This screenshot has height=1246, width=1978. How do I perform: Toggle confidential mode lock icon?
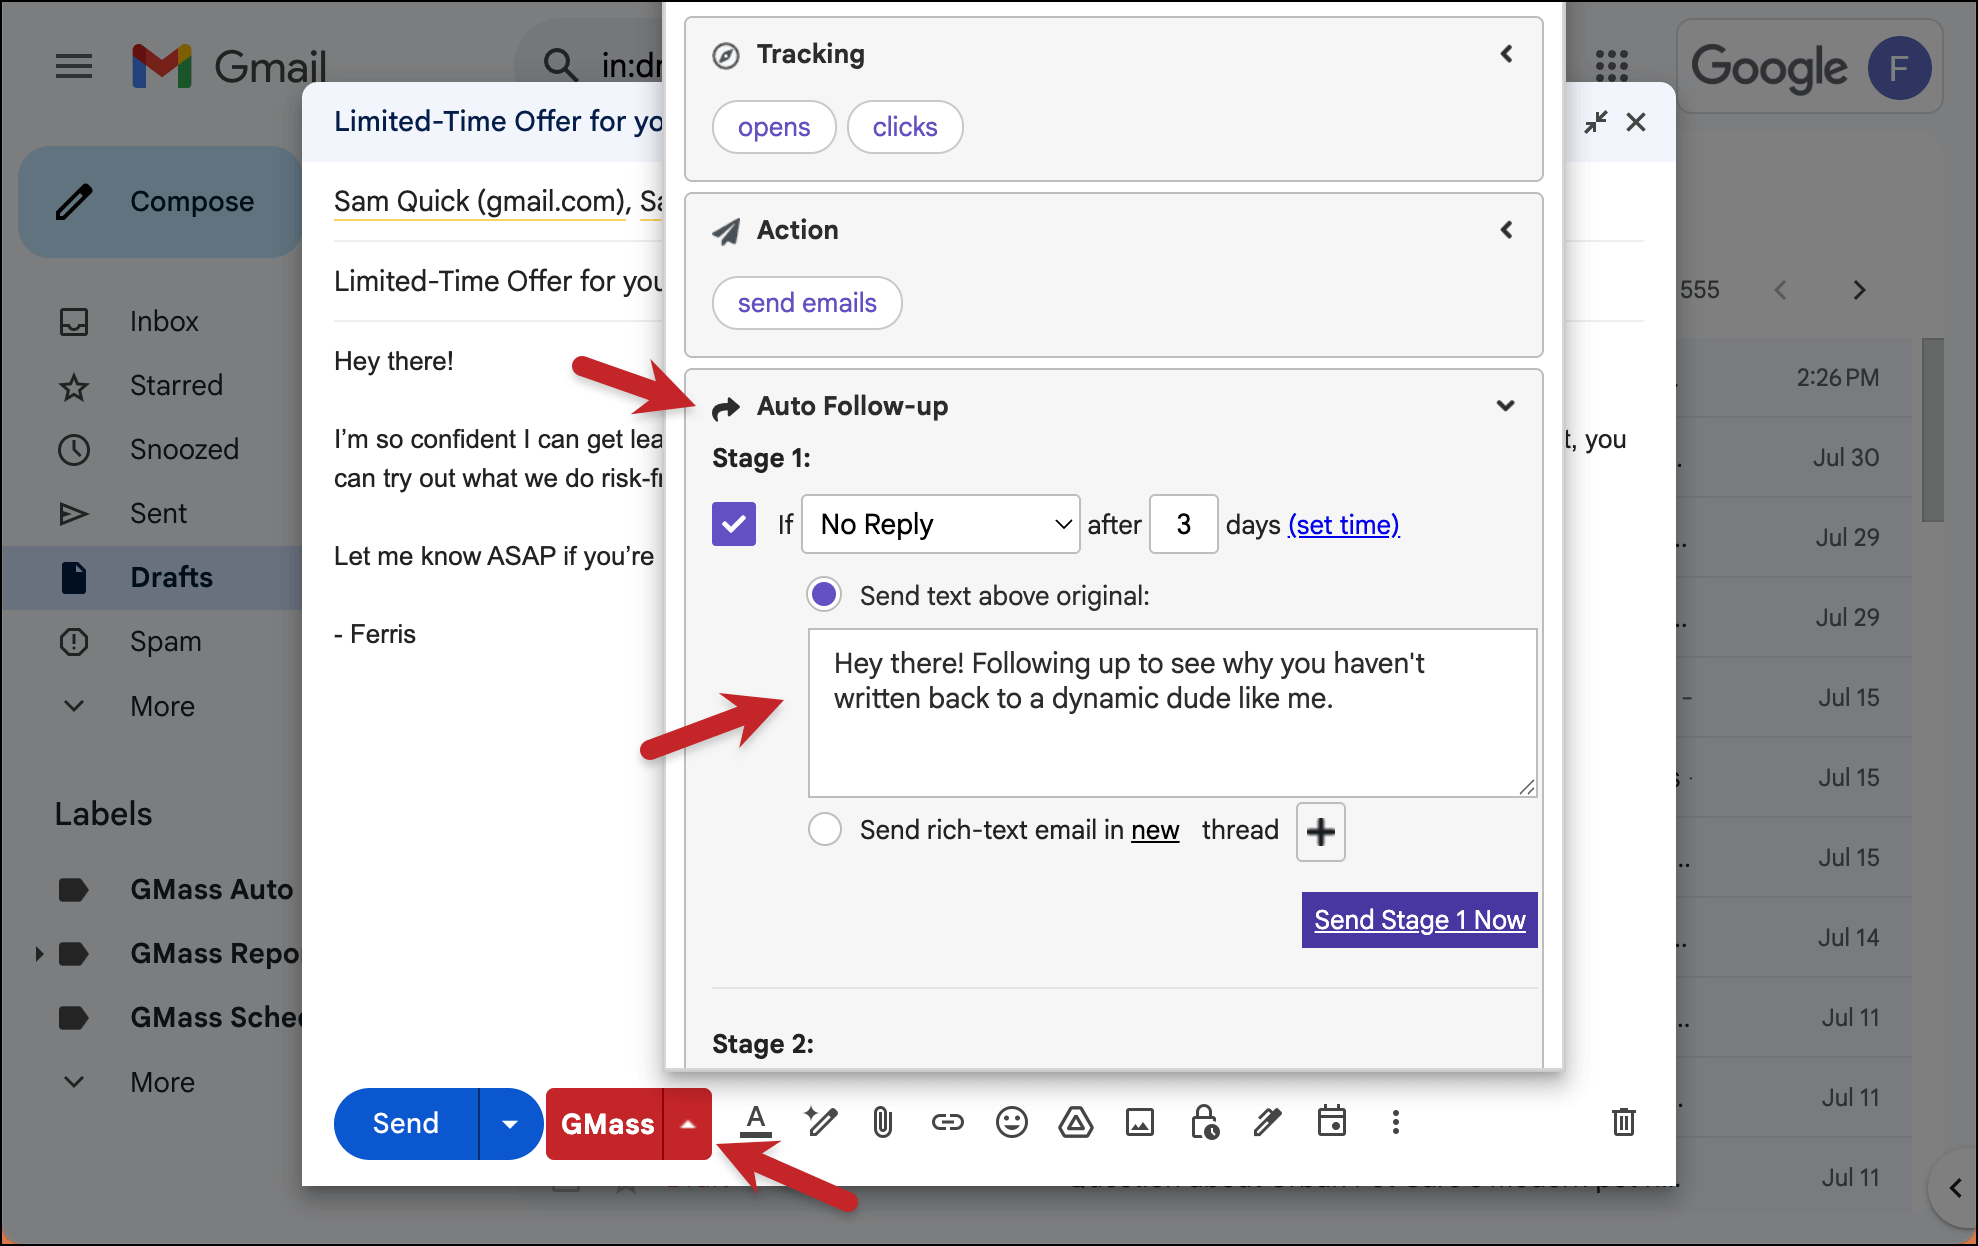1204,1122
